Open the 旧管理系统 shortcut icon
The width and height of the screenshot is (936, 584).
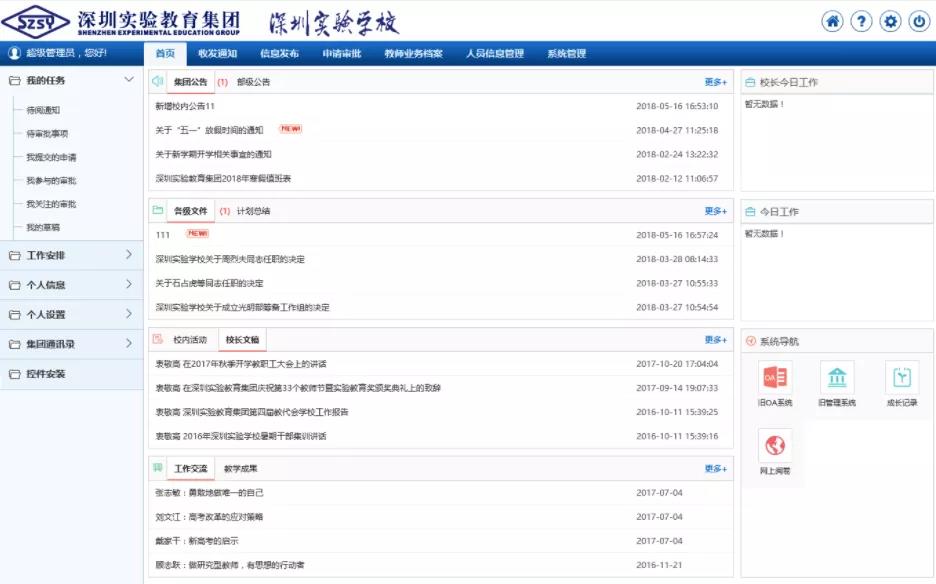(837, 377)
